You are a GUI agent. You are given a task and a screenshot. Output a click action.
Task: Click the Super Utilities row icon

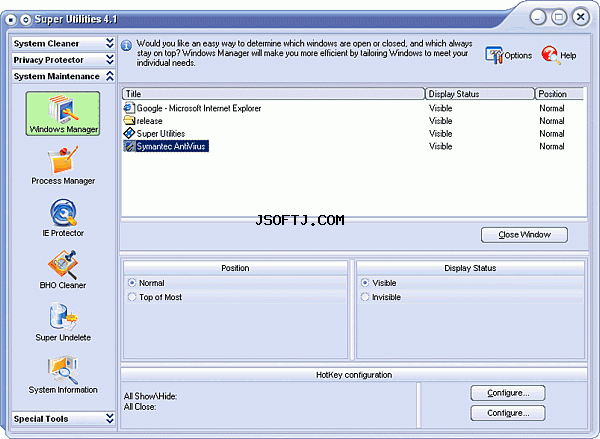pos(129,133)
